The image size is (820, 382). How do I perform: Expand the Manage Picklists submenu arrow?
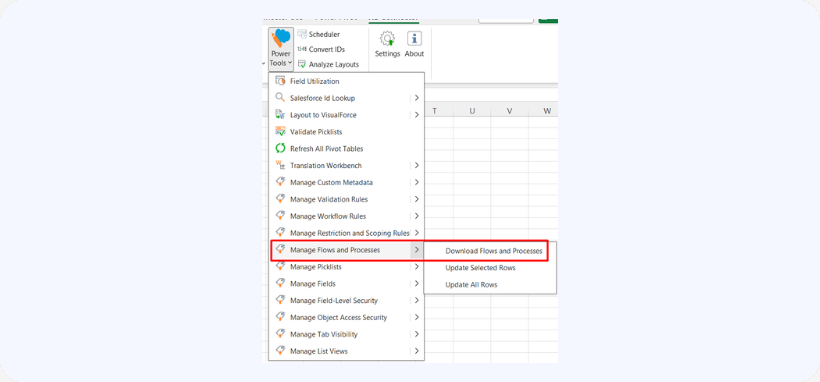click(x=416, y=266)
